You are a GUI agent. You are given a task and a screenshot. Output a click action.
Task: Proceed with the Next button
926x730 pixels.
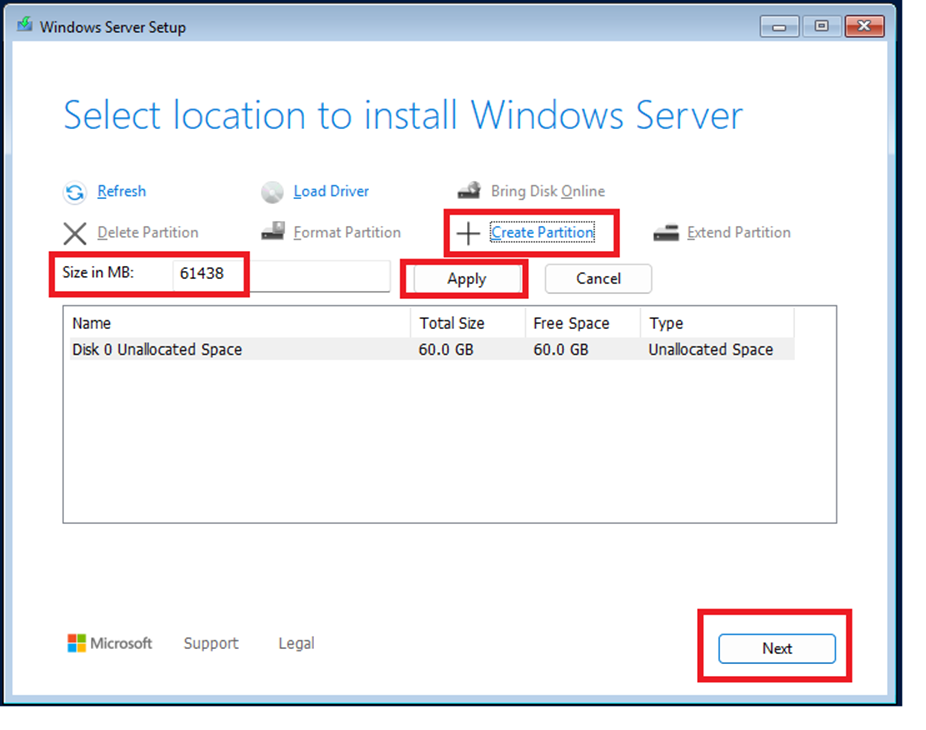[x=776, y=648]
